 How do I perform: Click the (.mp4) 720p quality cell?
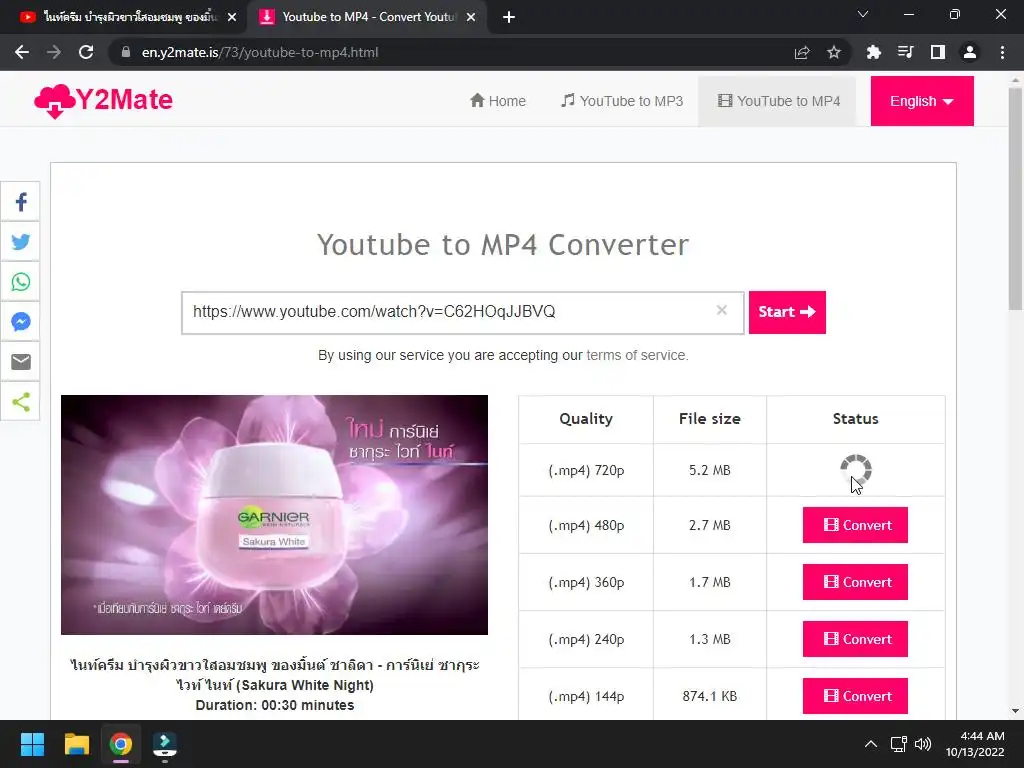pos(586,470)
